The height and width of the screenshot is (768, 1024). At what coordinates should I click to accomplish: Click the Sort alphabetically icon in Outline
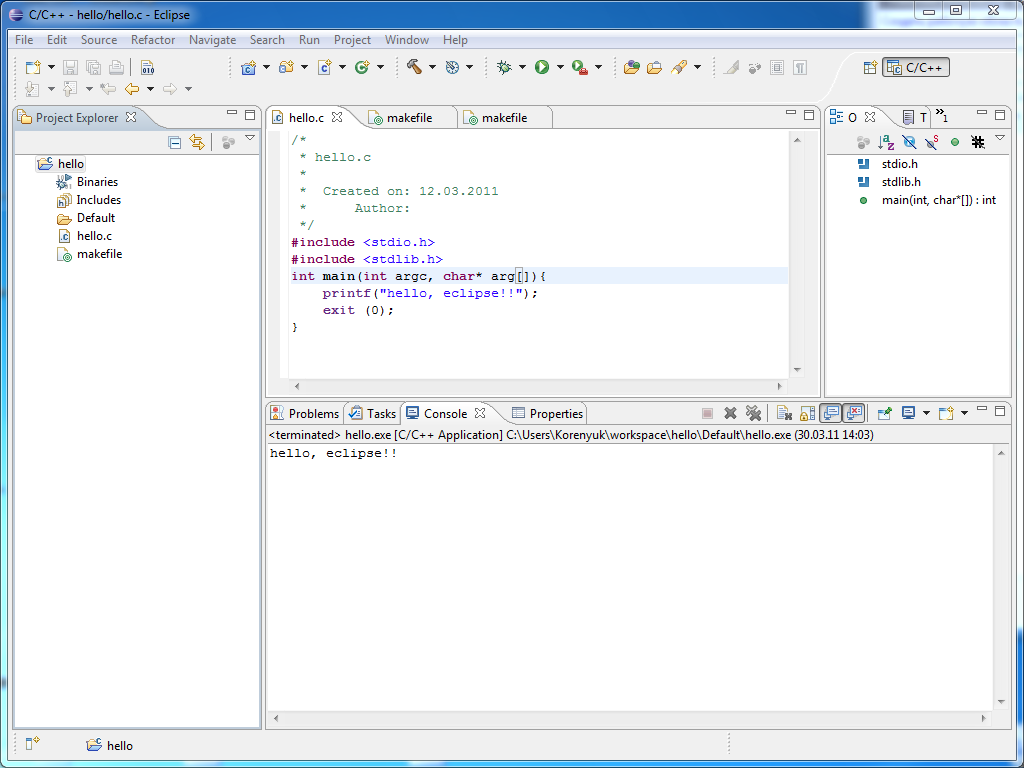(x=886, y=142)
